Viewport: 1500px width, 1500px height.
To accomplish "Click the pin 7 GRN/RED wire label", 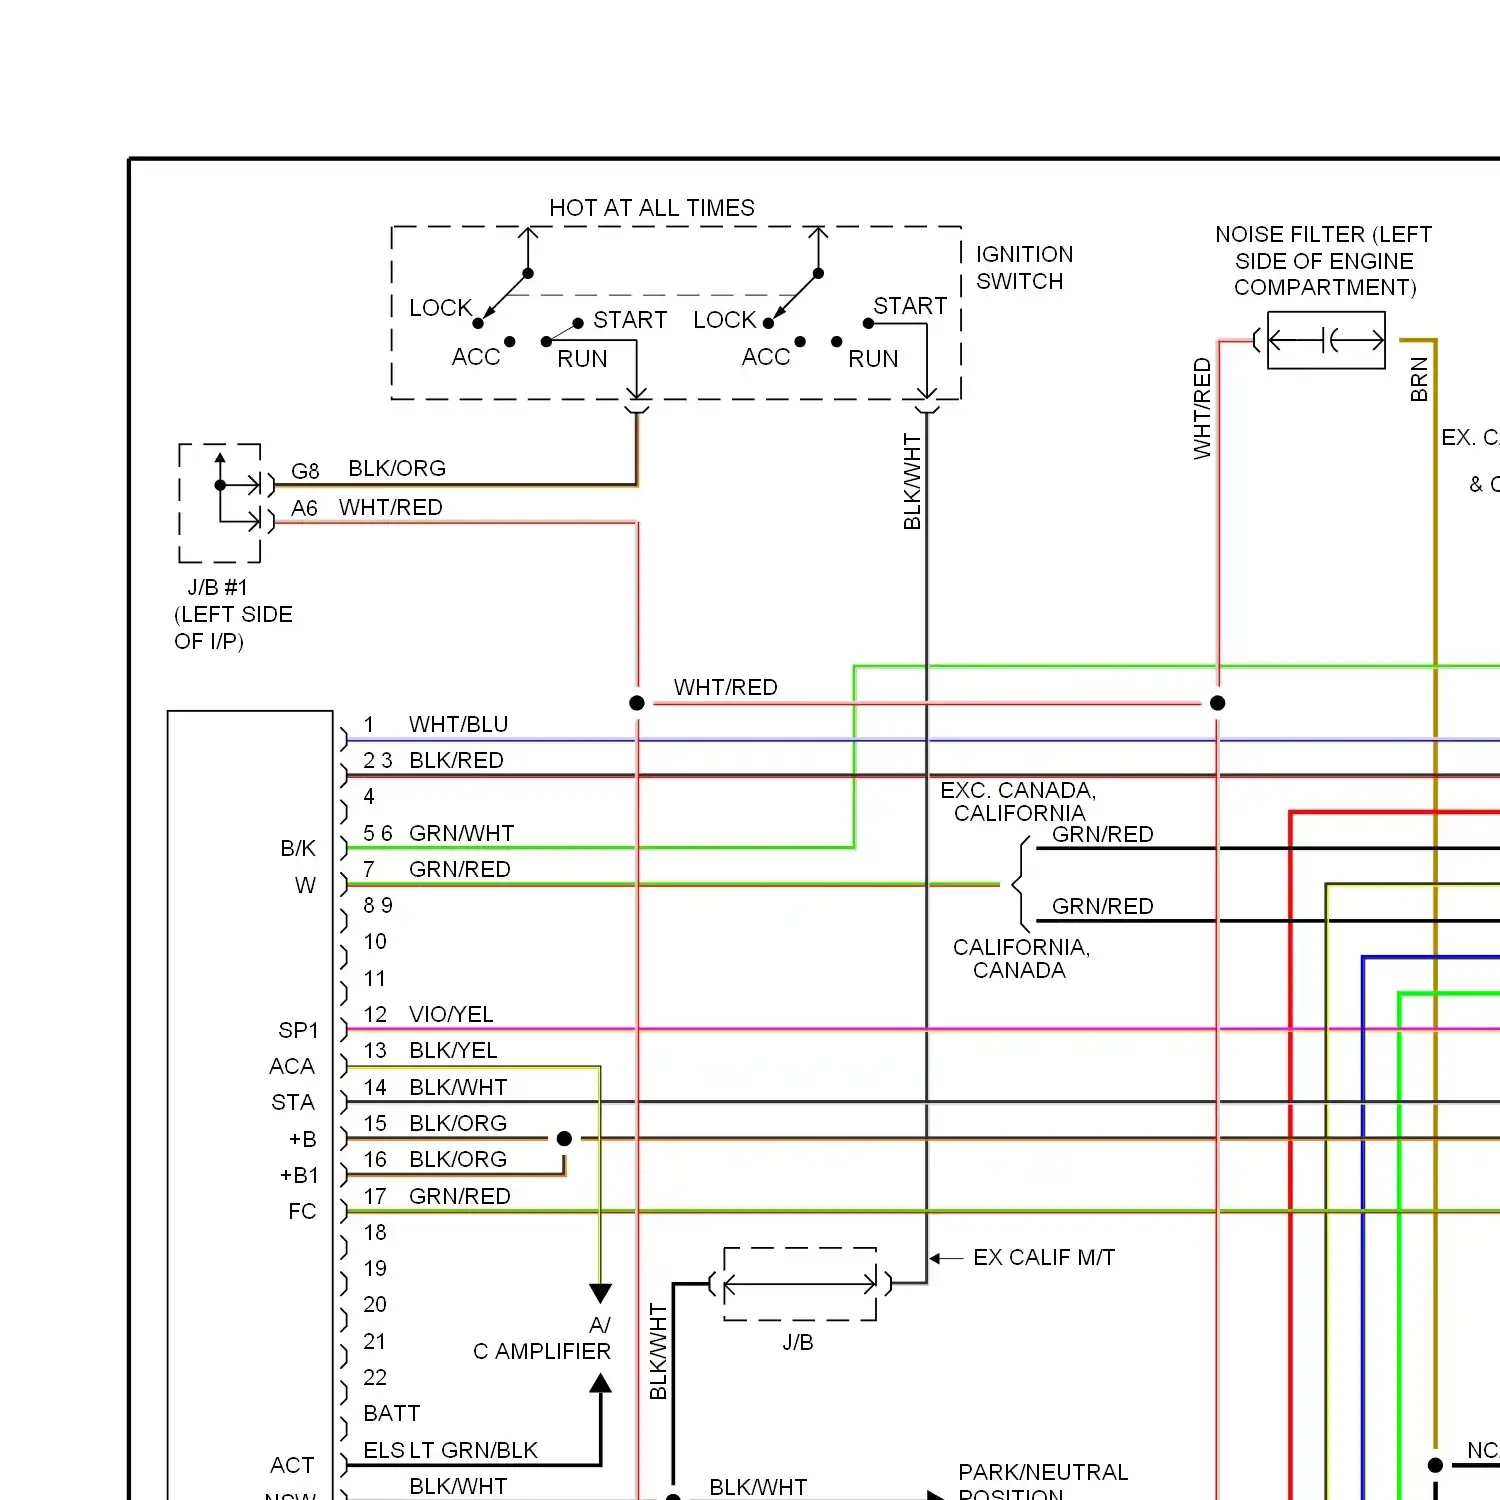I will (459, 869).
